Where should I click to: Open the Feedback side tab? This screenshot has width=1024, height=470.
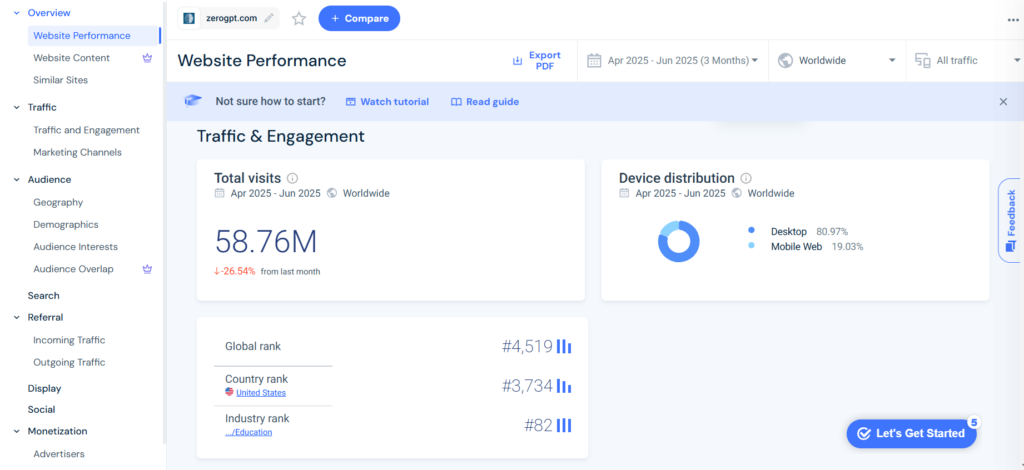click(1010, 221)
